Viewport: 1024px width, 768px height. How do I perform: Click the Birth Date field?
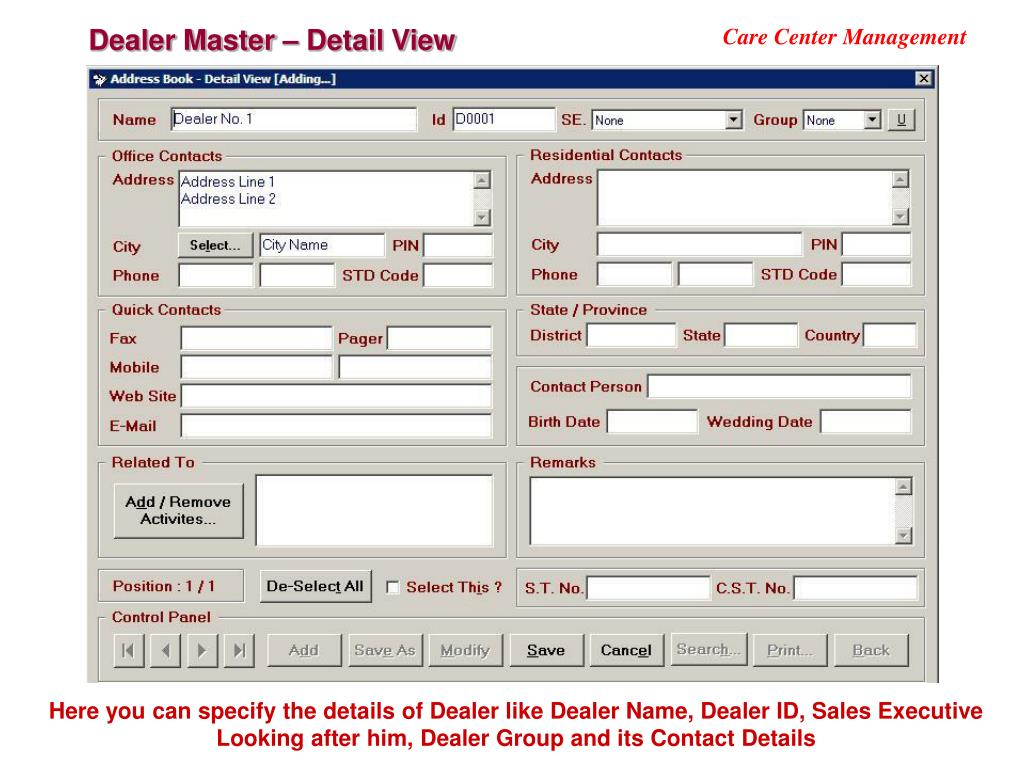click(652, 421)
